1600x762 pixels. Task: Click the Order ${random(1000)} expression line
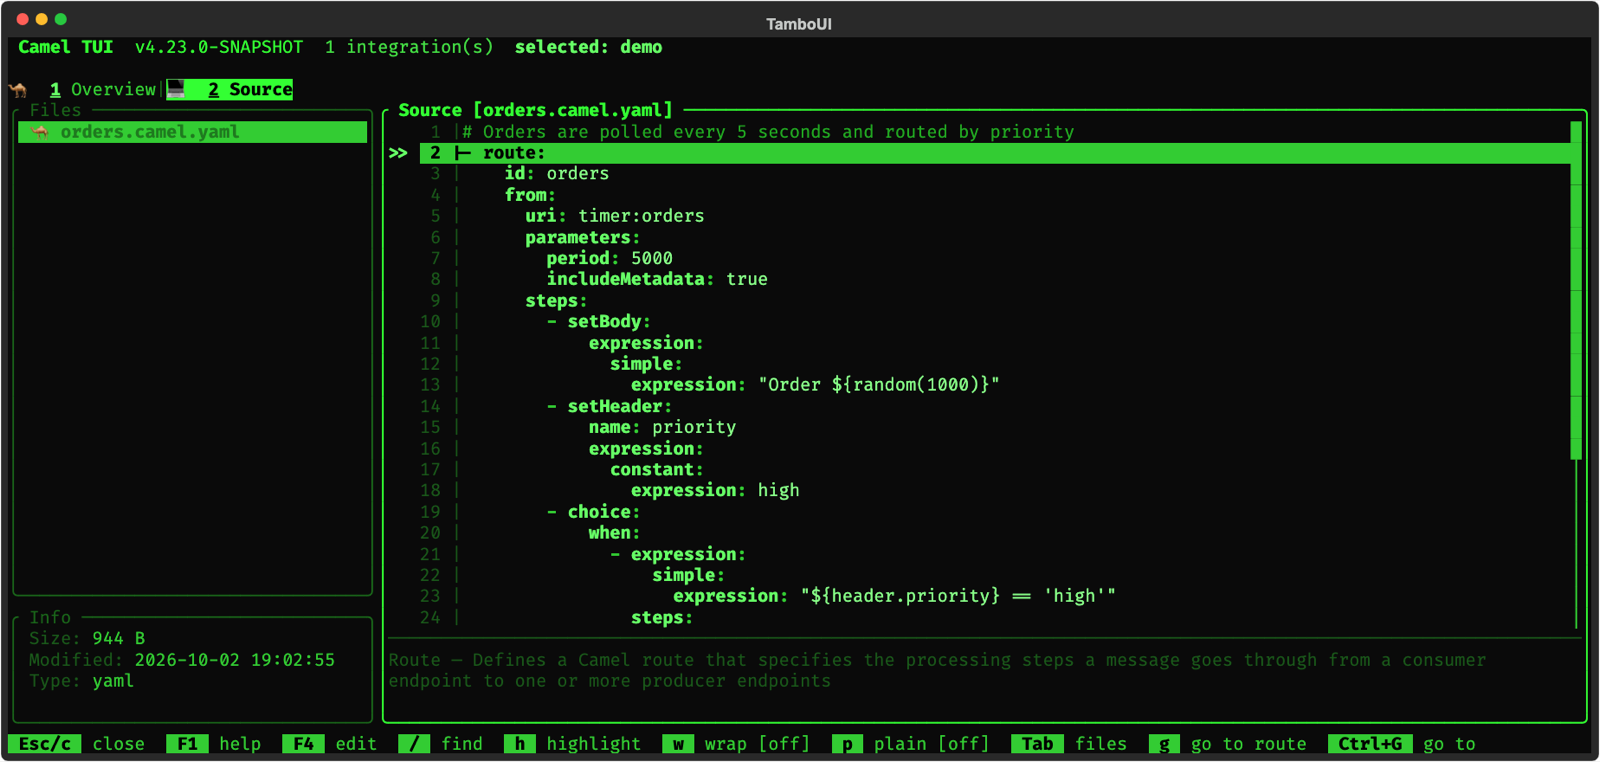pyautogui.click(x=815, y=385)
